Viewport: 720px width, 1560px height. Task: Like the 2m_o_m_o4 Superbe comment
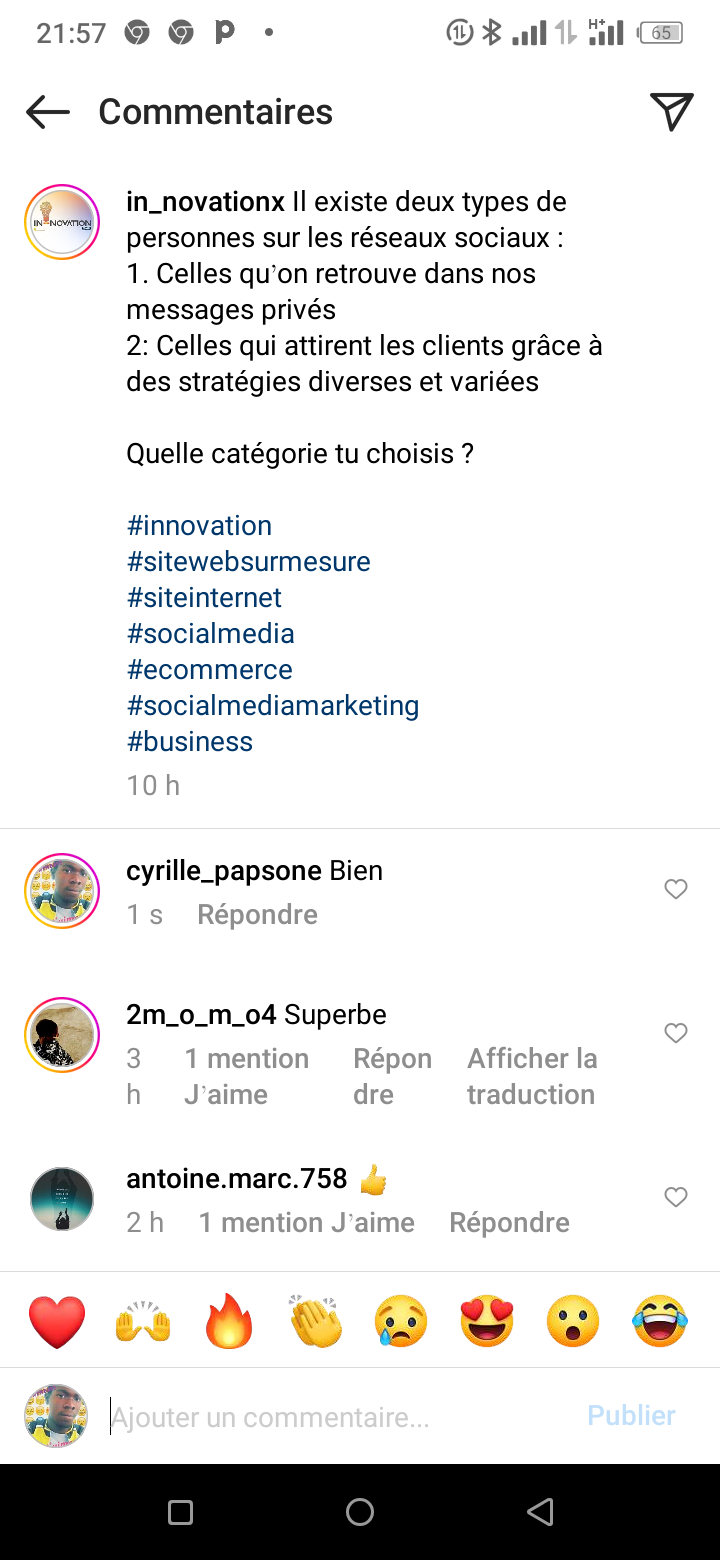pyautogui.click(x=676, y=1033)
